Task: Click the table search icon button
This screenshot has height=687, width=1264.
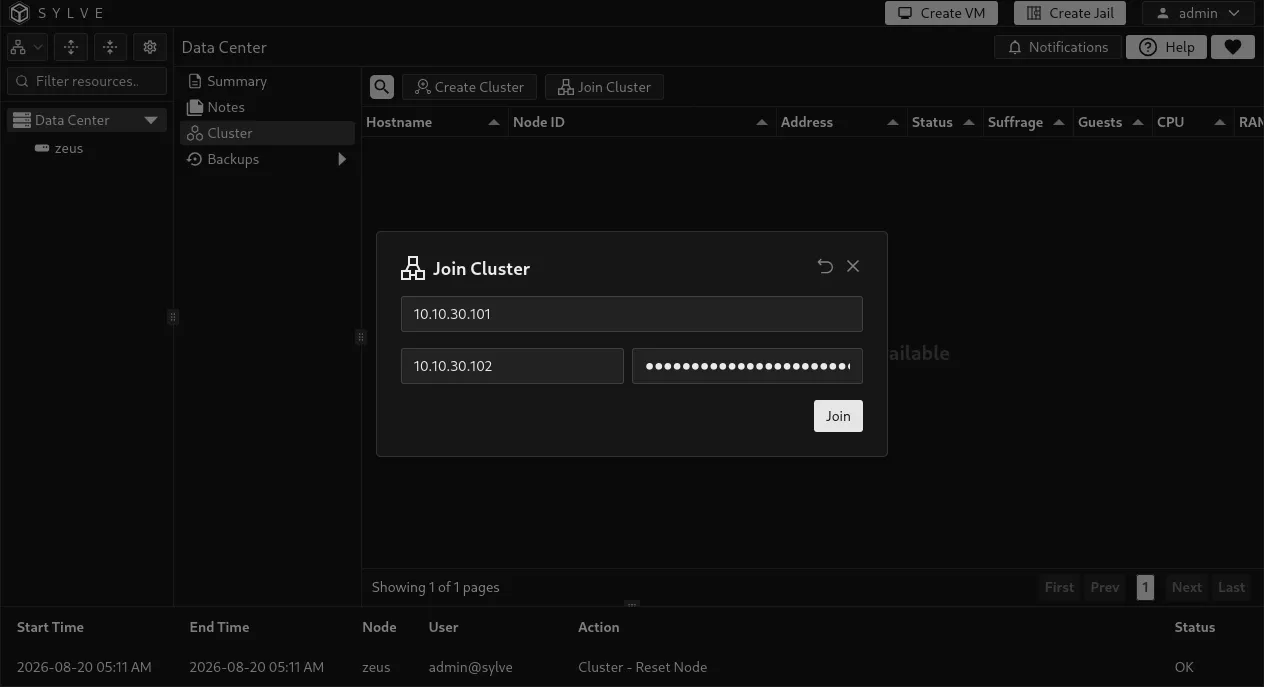Action: (x=381, y=87)
